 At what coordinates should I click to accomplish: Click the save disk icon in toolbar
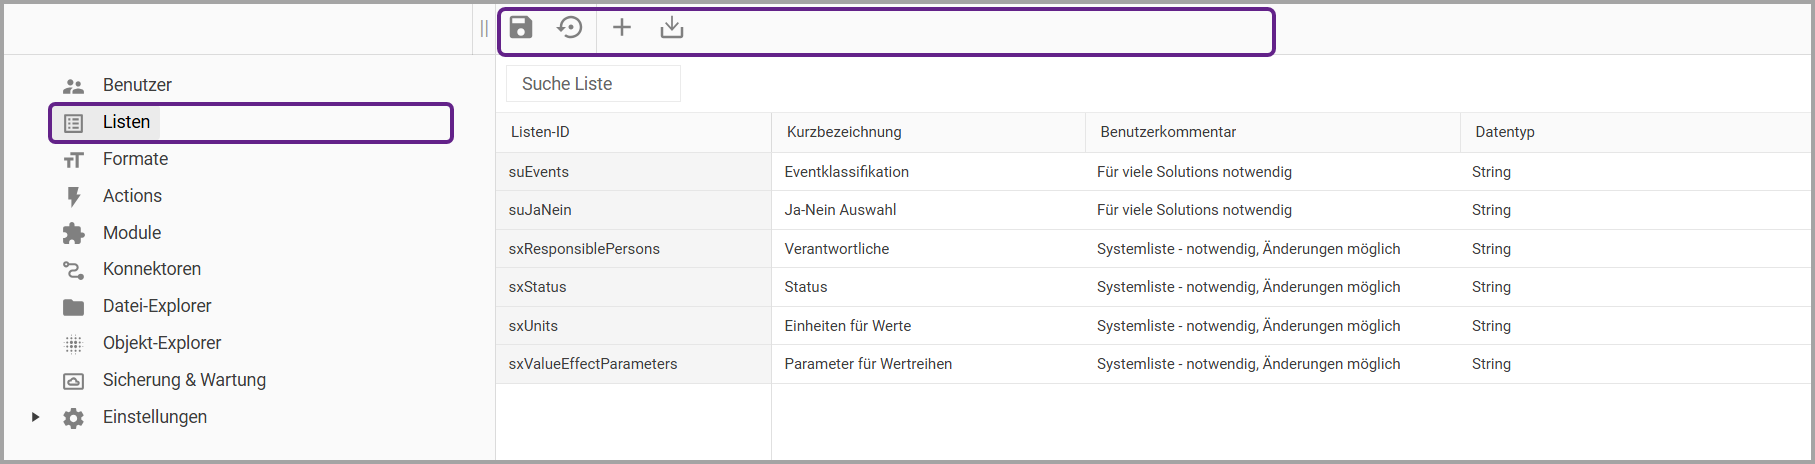pyautogui.click(x=521, y=28)
